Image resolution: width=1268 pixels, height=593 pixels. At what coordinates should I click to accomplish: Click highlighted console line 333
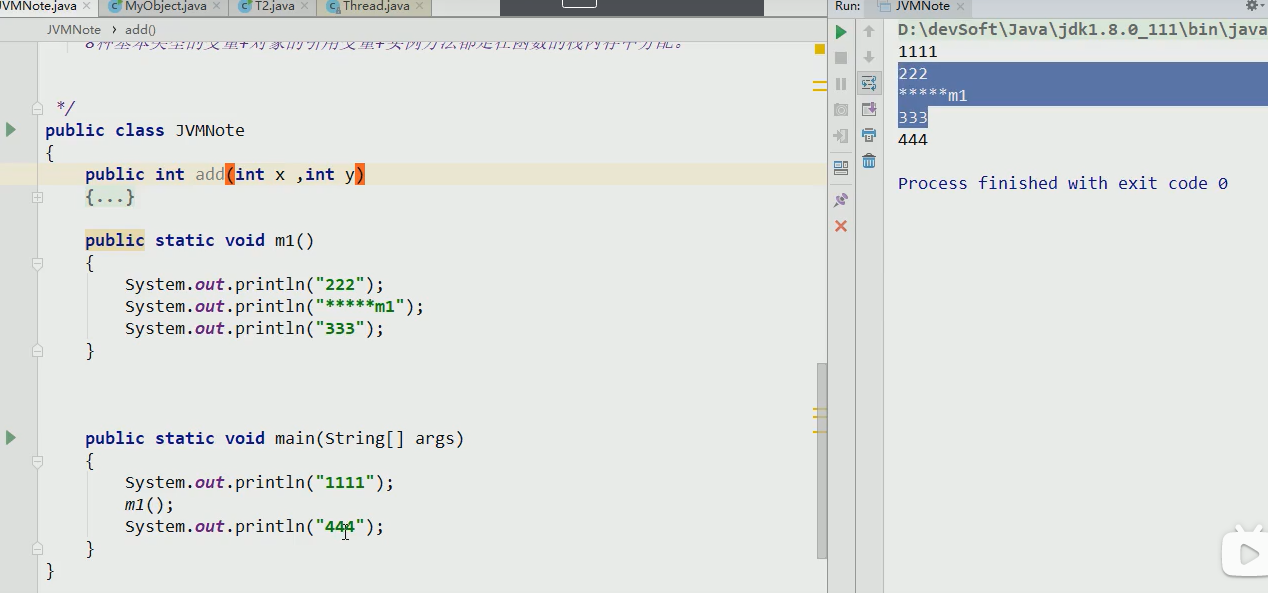click(x=913, y=118)
